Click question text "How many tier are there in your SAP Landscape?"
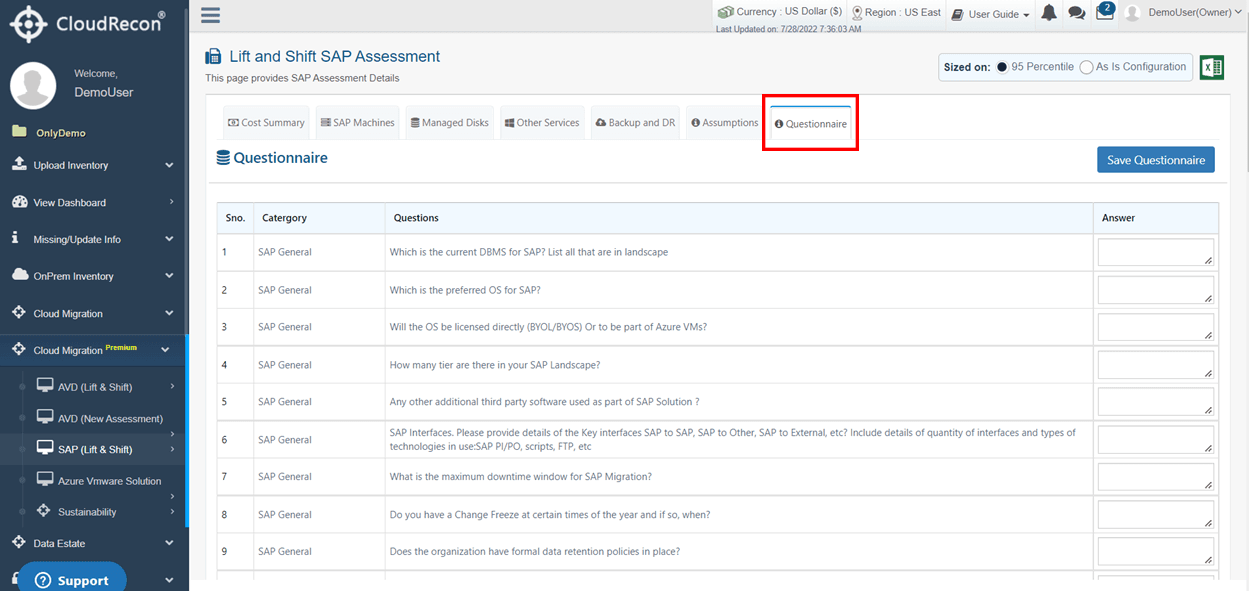This screenshot has width=1249, height=591. [495, 365]
